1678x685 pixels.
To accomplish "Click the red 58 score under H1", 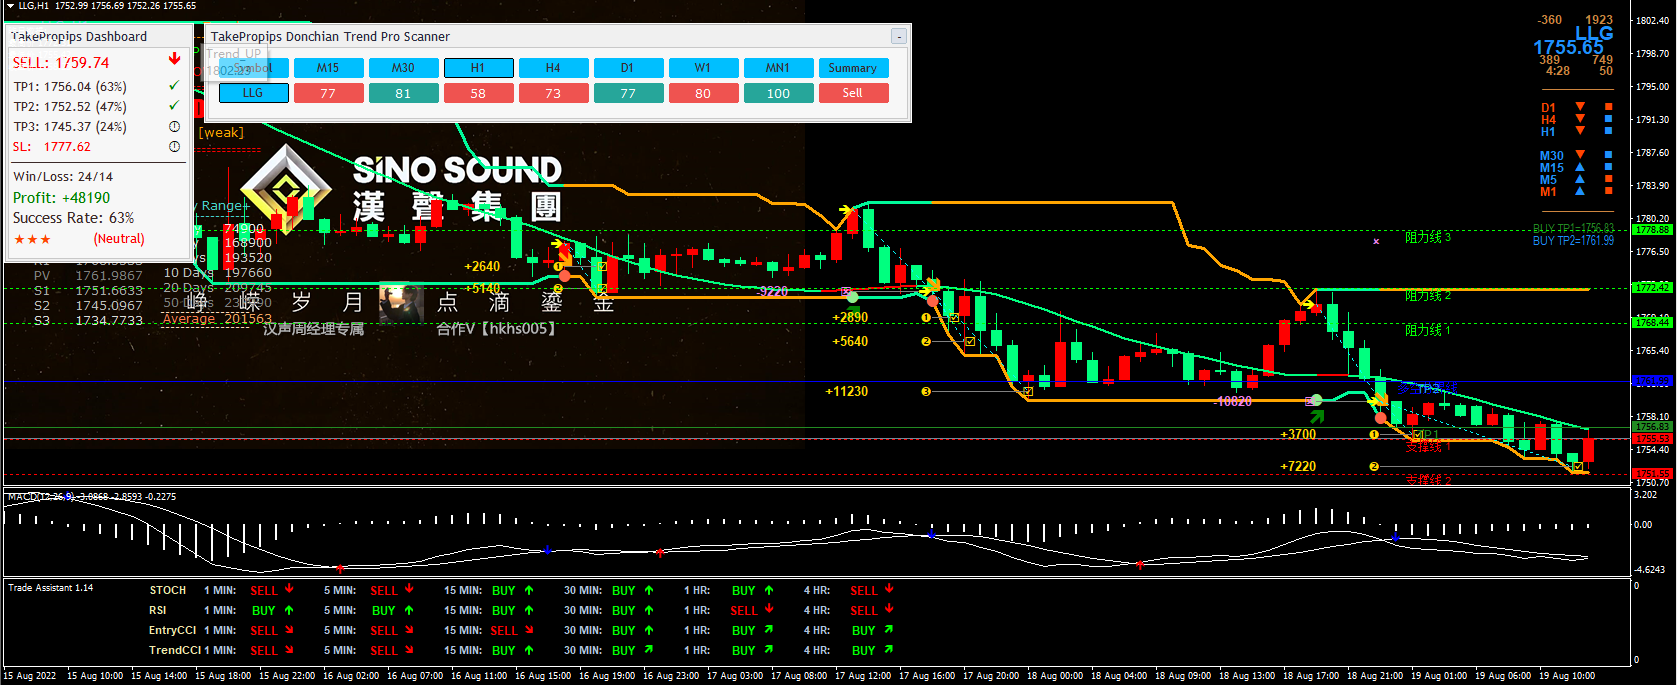I will coord(478,93).
